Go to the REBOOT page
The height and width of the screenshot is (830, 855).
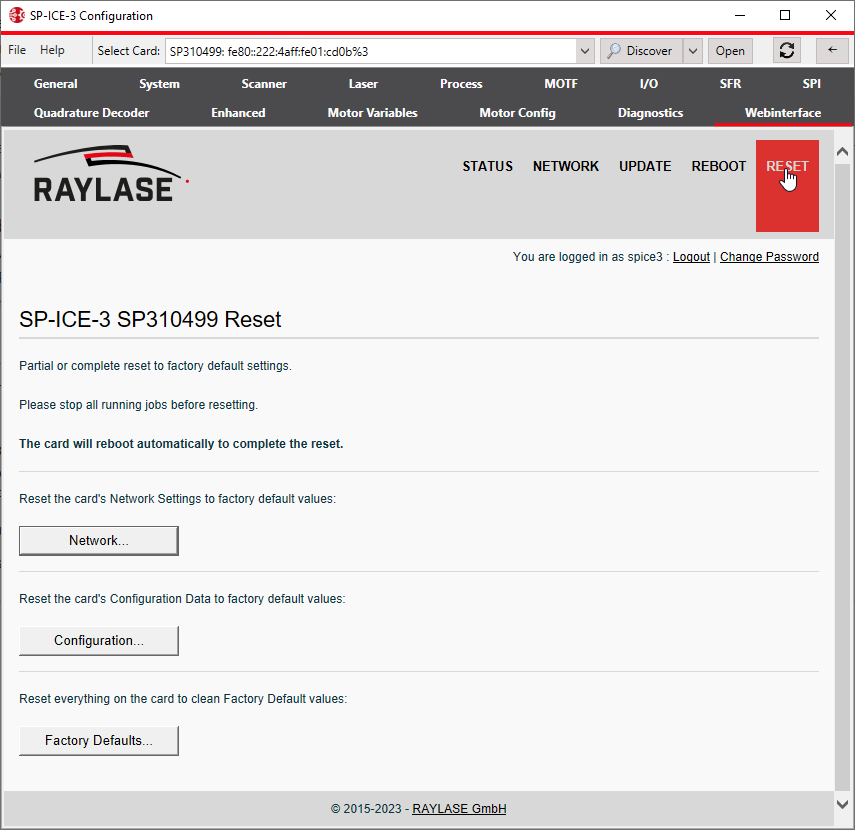pos(719,166)
